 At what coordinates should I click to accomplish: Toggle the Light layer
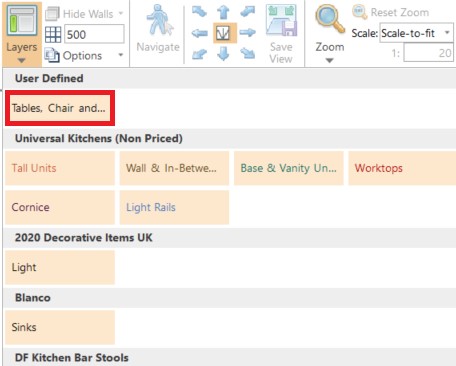[60, 267]
